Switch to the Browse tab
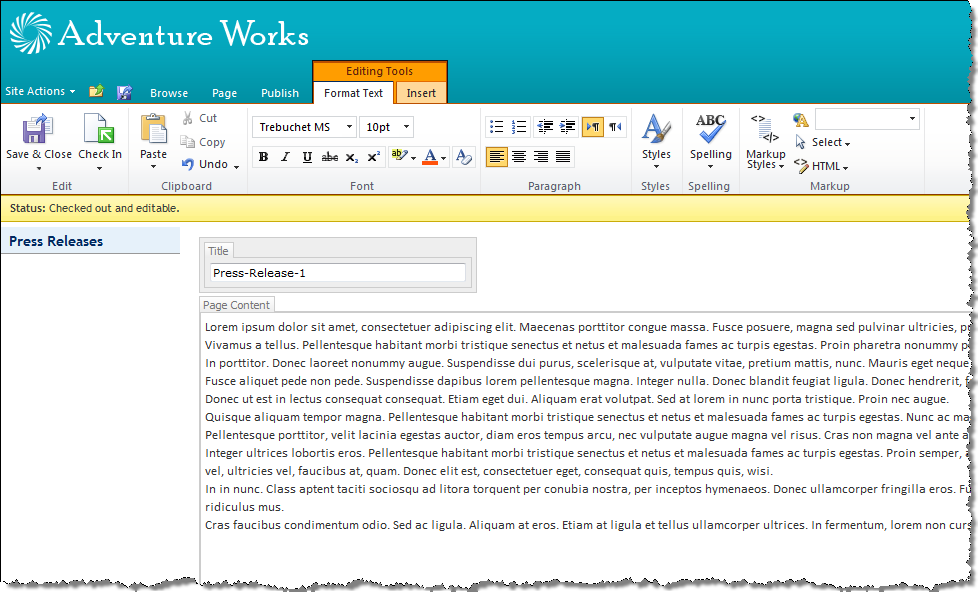 tap(169, 93)
